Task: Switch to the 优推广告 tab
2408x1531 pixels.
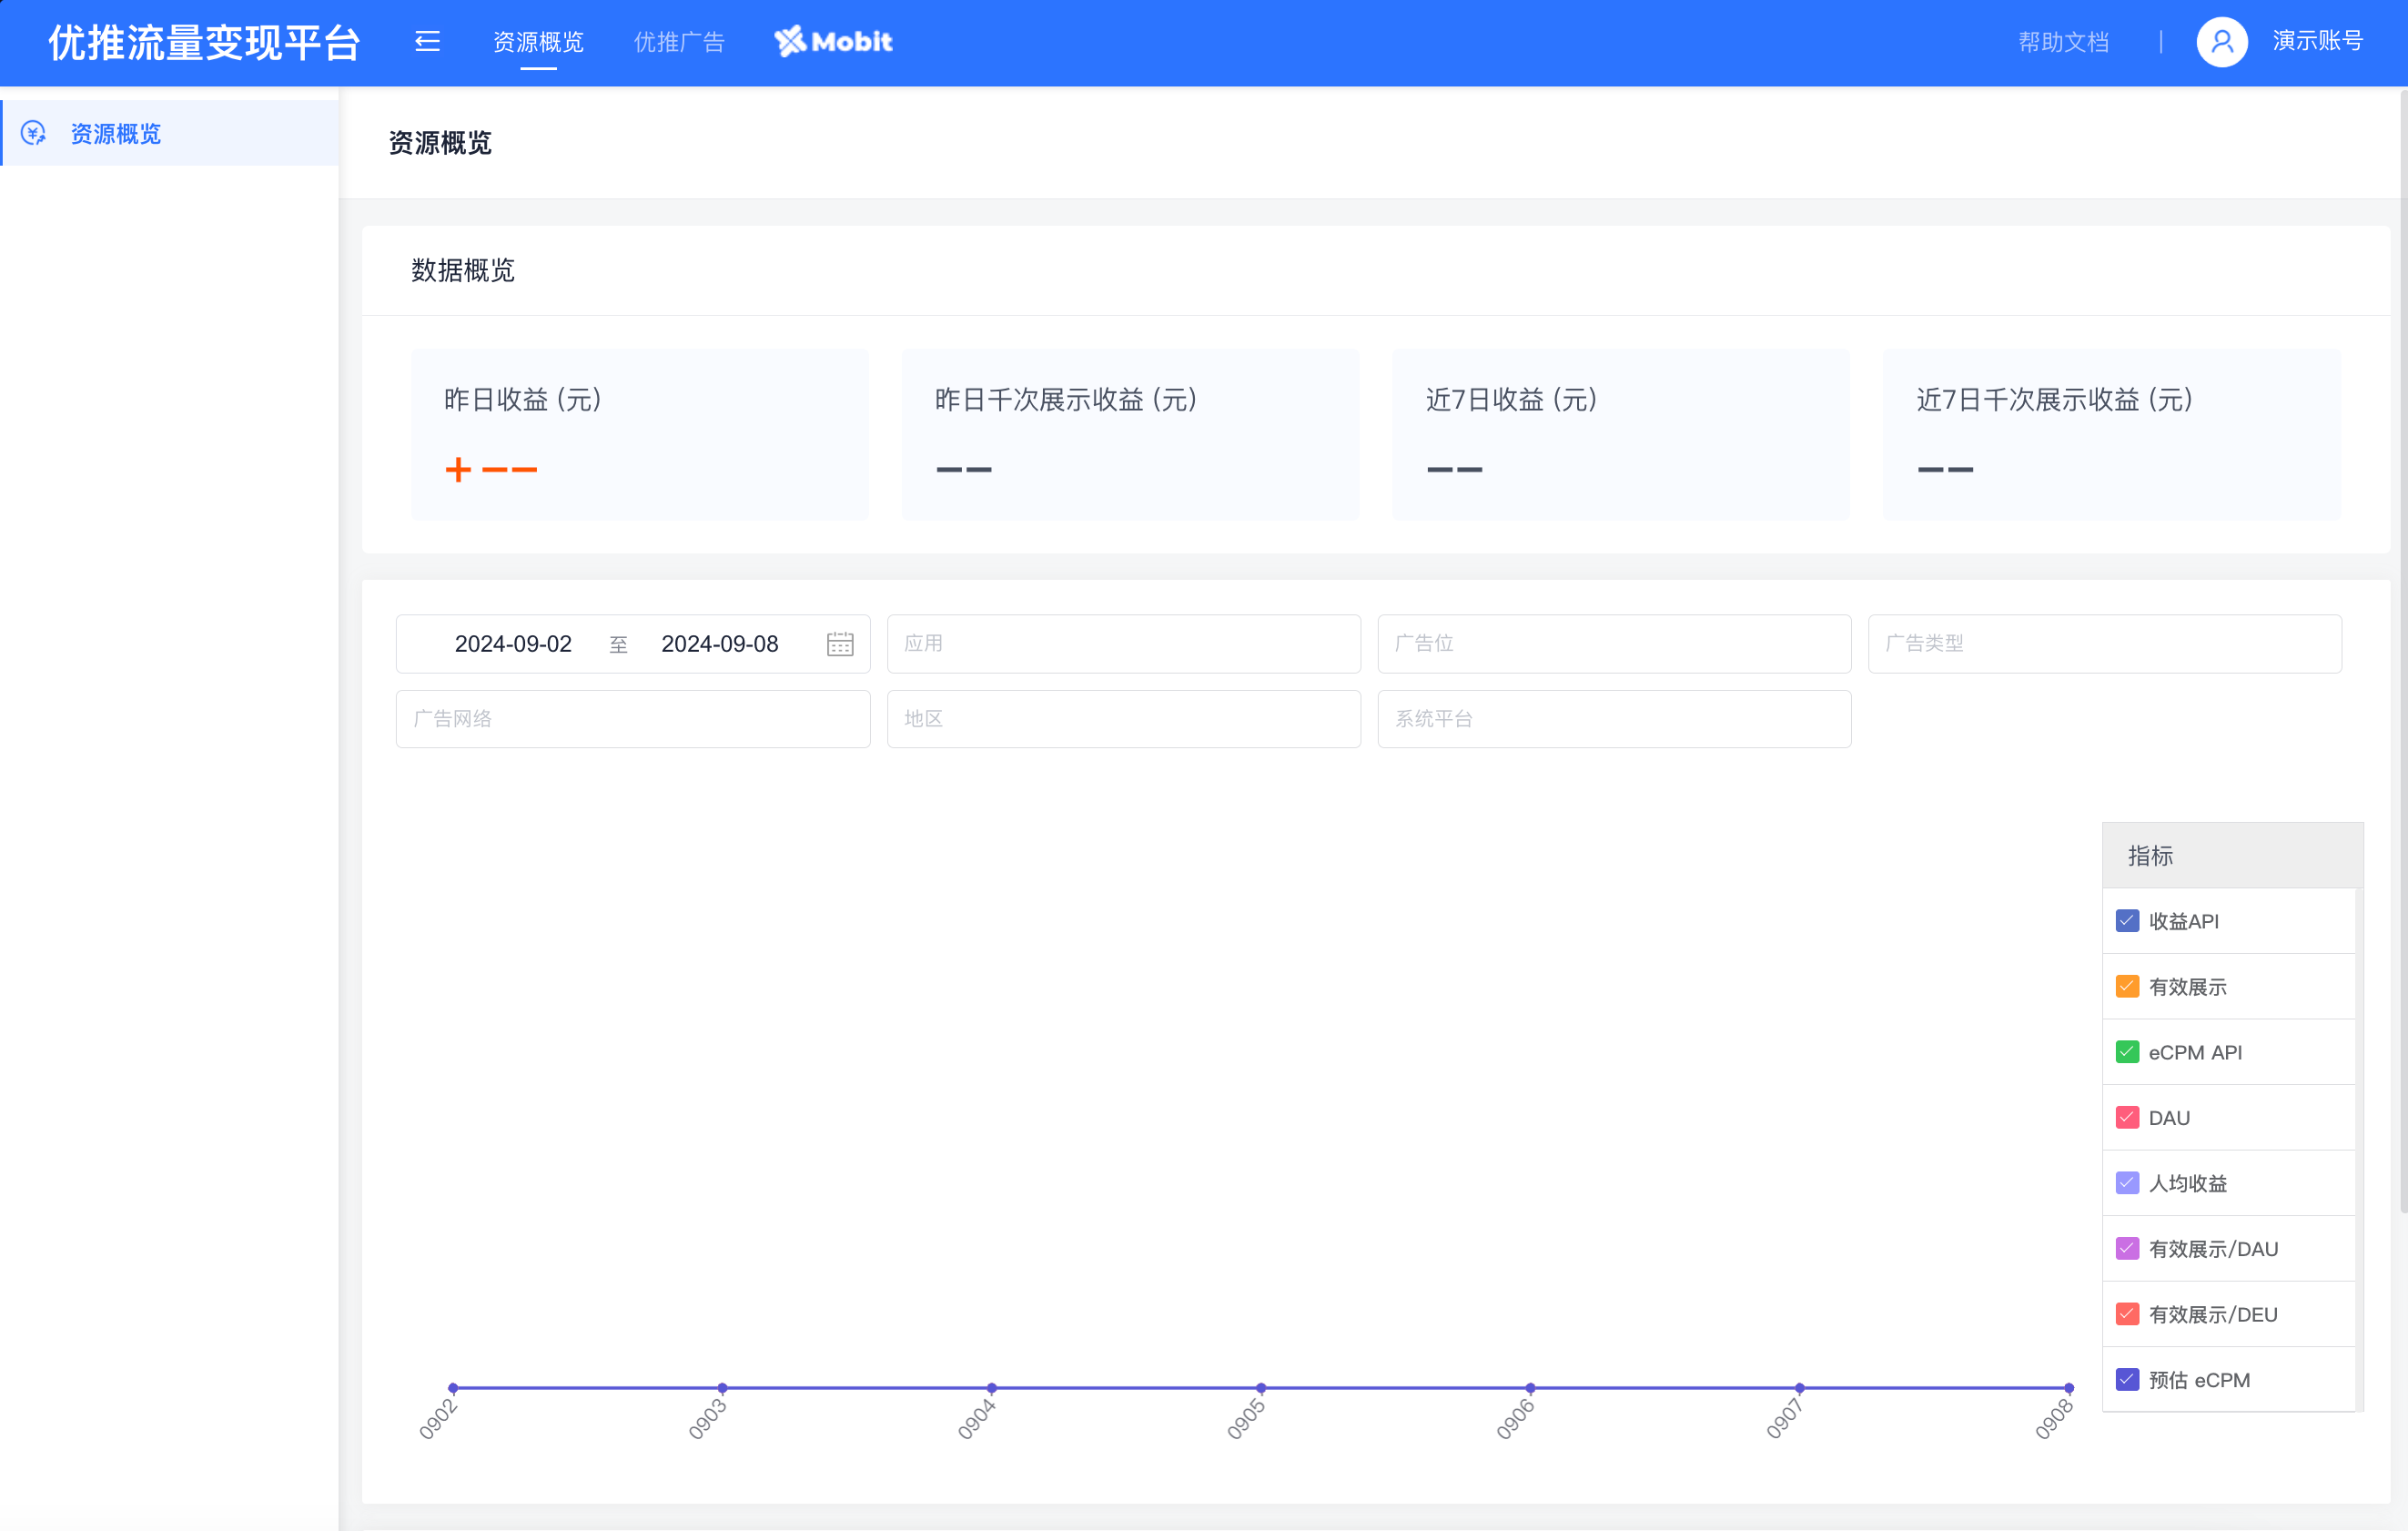Action: [679, 41]
